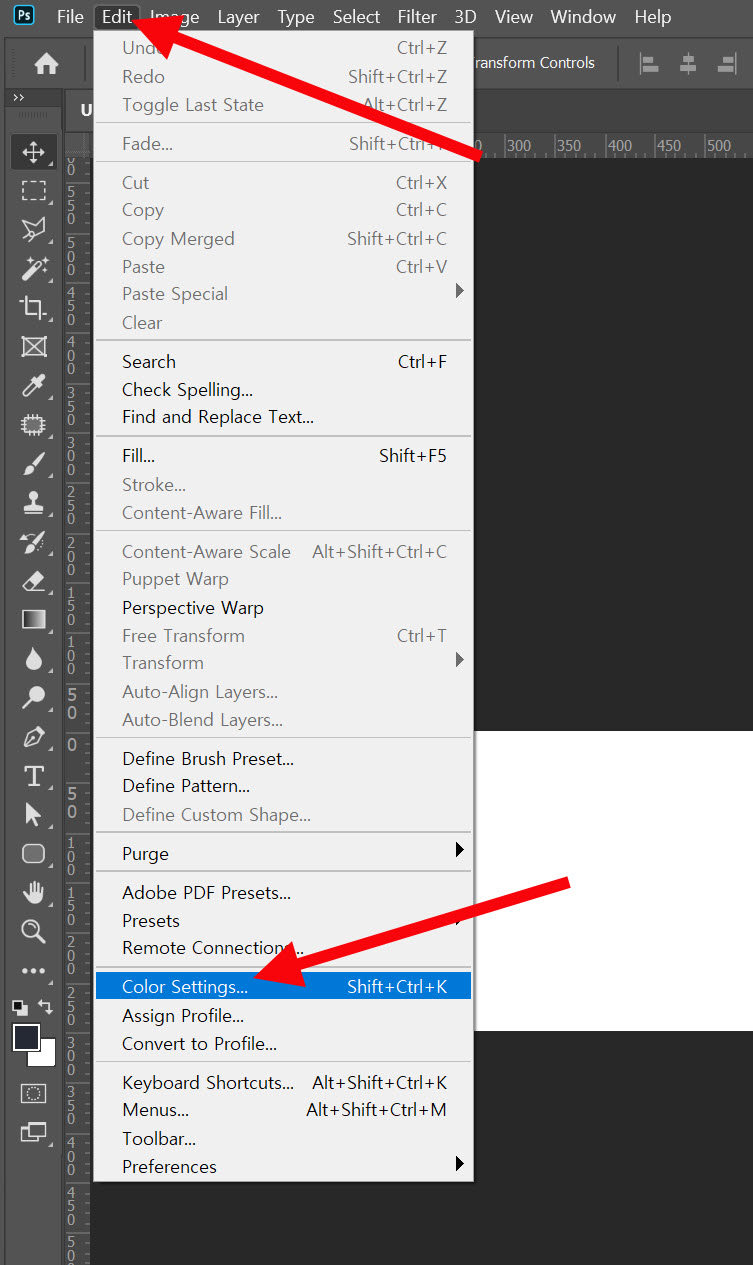
Task: Open the Edit Toolbar three-dots icon
Action: pos(34,971)
